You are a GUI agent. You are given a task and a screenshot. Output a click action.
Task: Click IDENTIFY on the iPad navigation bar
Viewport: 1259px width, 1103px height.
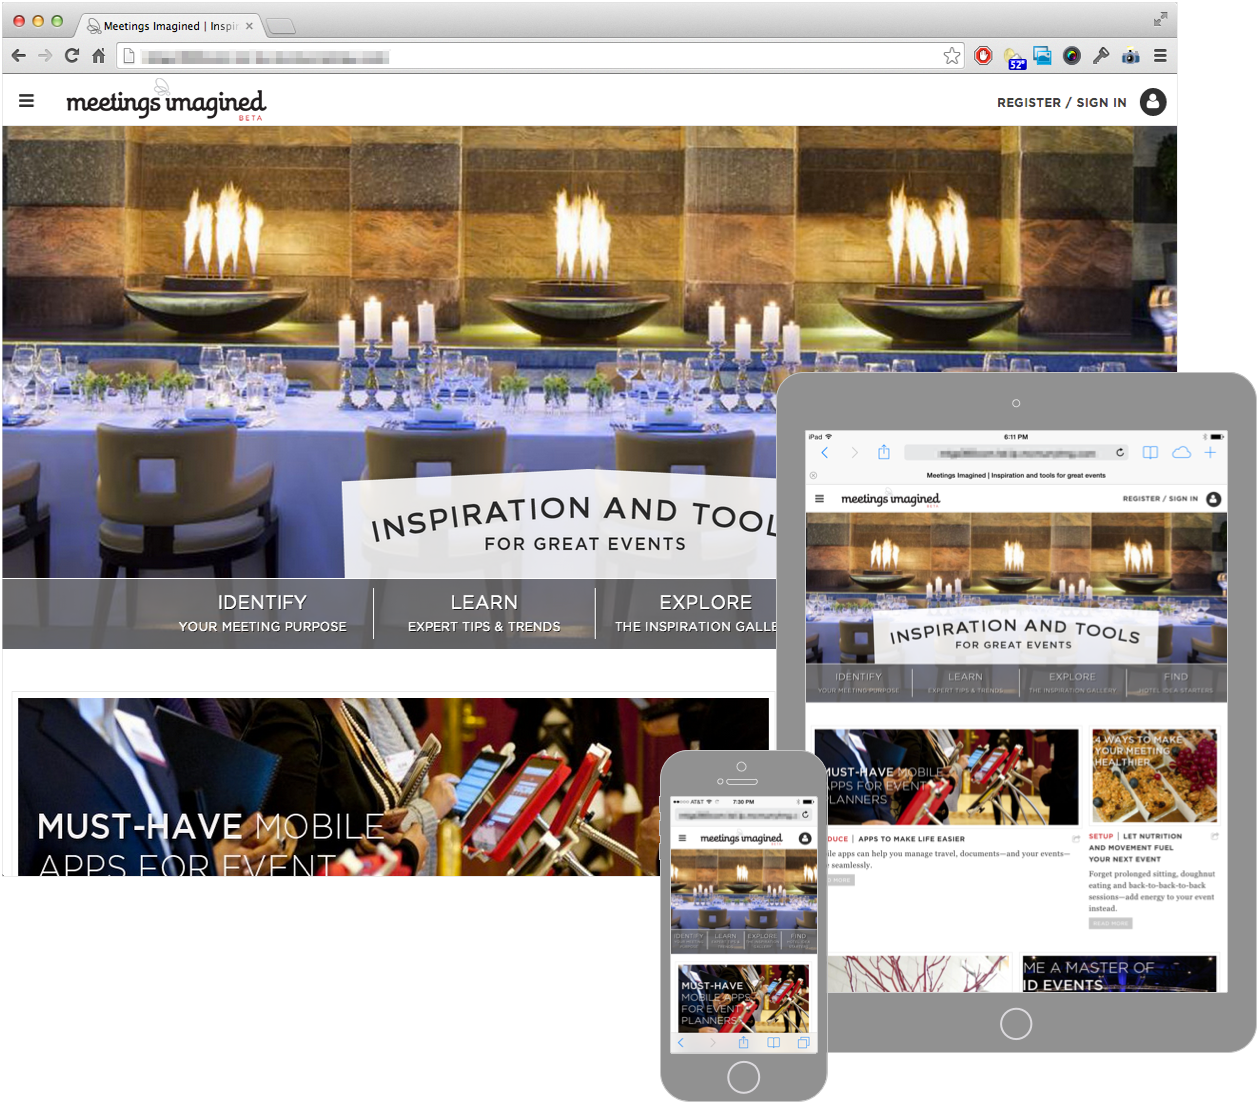tap(858, 682)
